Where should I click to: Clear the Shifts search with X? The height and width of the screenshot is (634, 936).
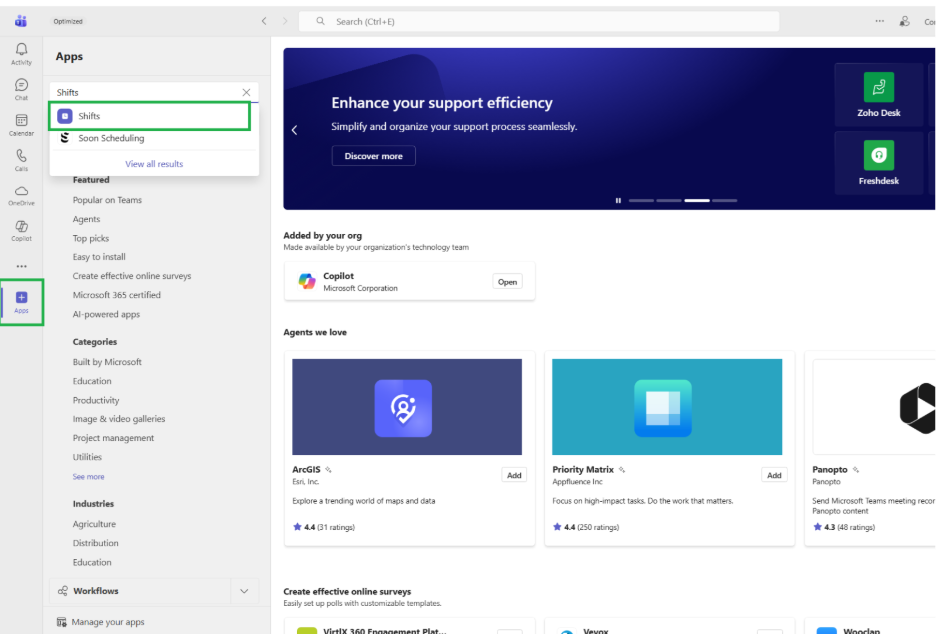pyautogui.click(x=246, y=92)
